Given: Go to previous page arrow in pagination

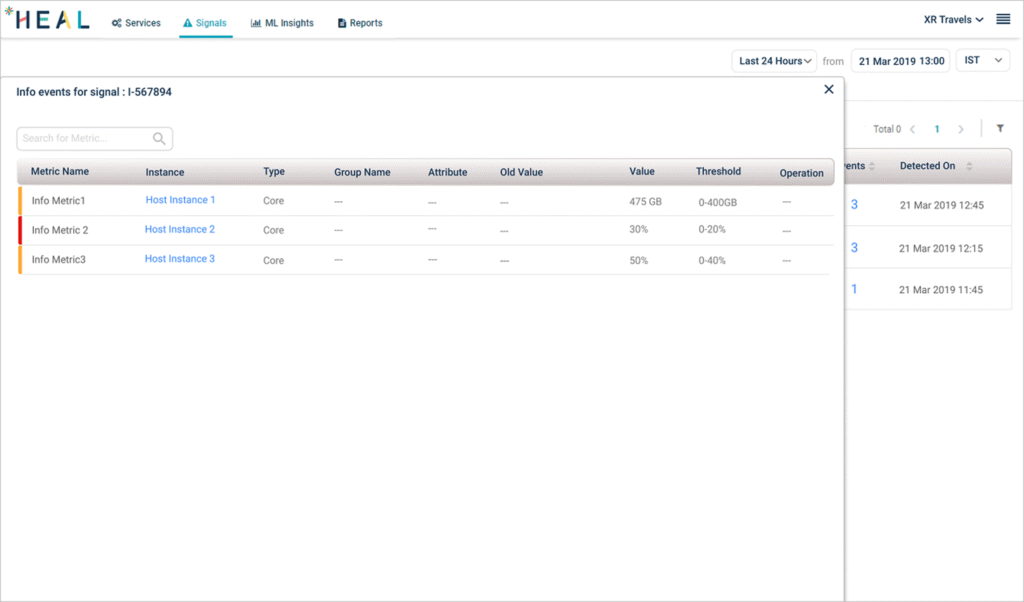Looking at the screenshot, I should coord(913,129).
